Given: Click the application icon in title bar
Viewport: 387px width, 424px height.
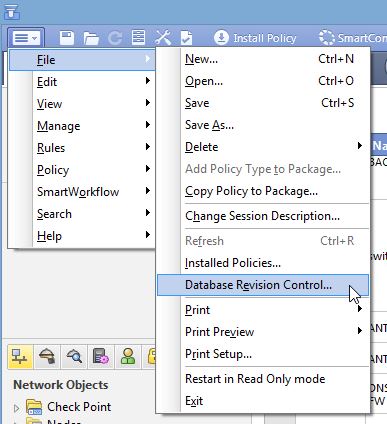Looking at the screenshot, I should 12,11.
